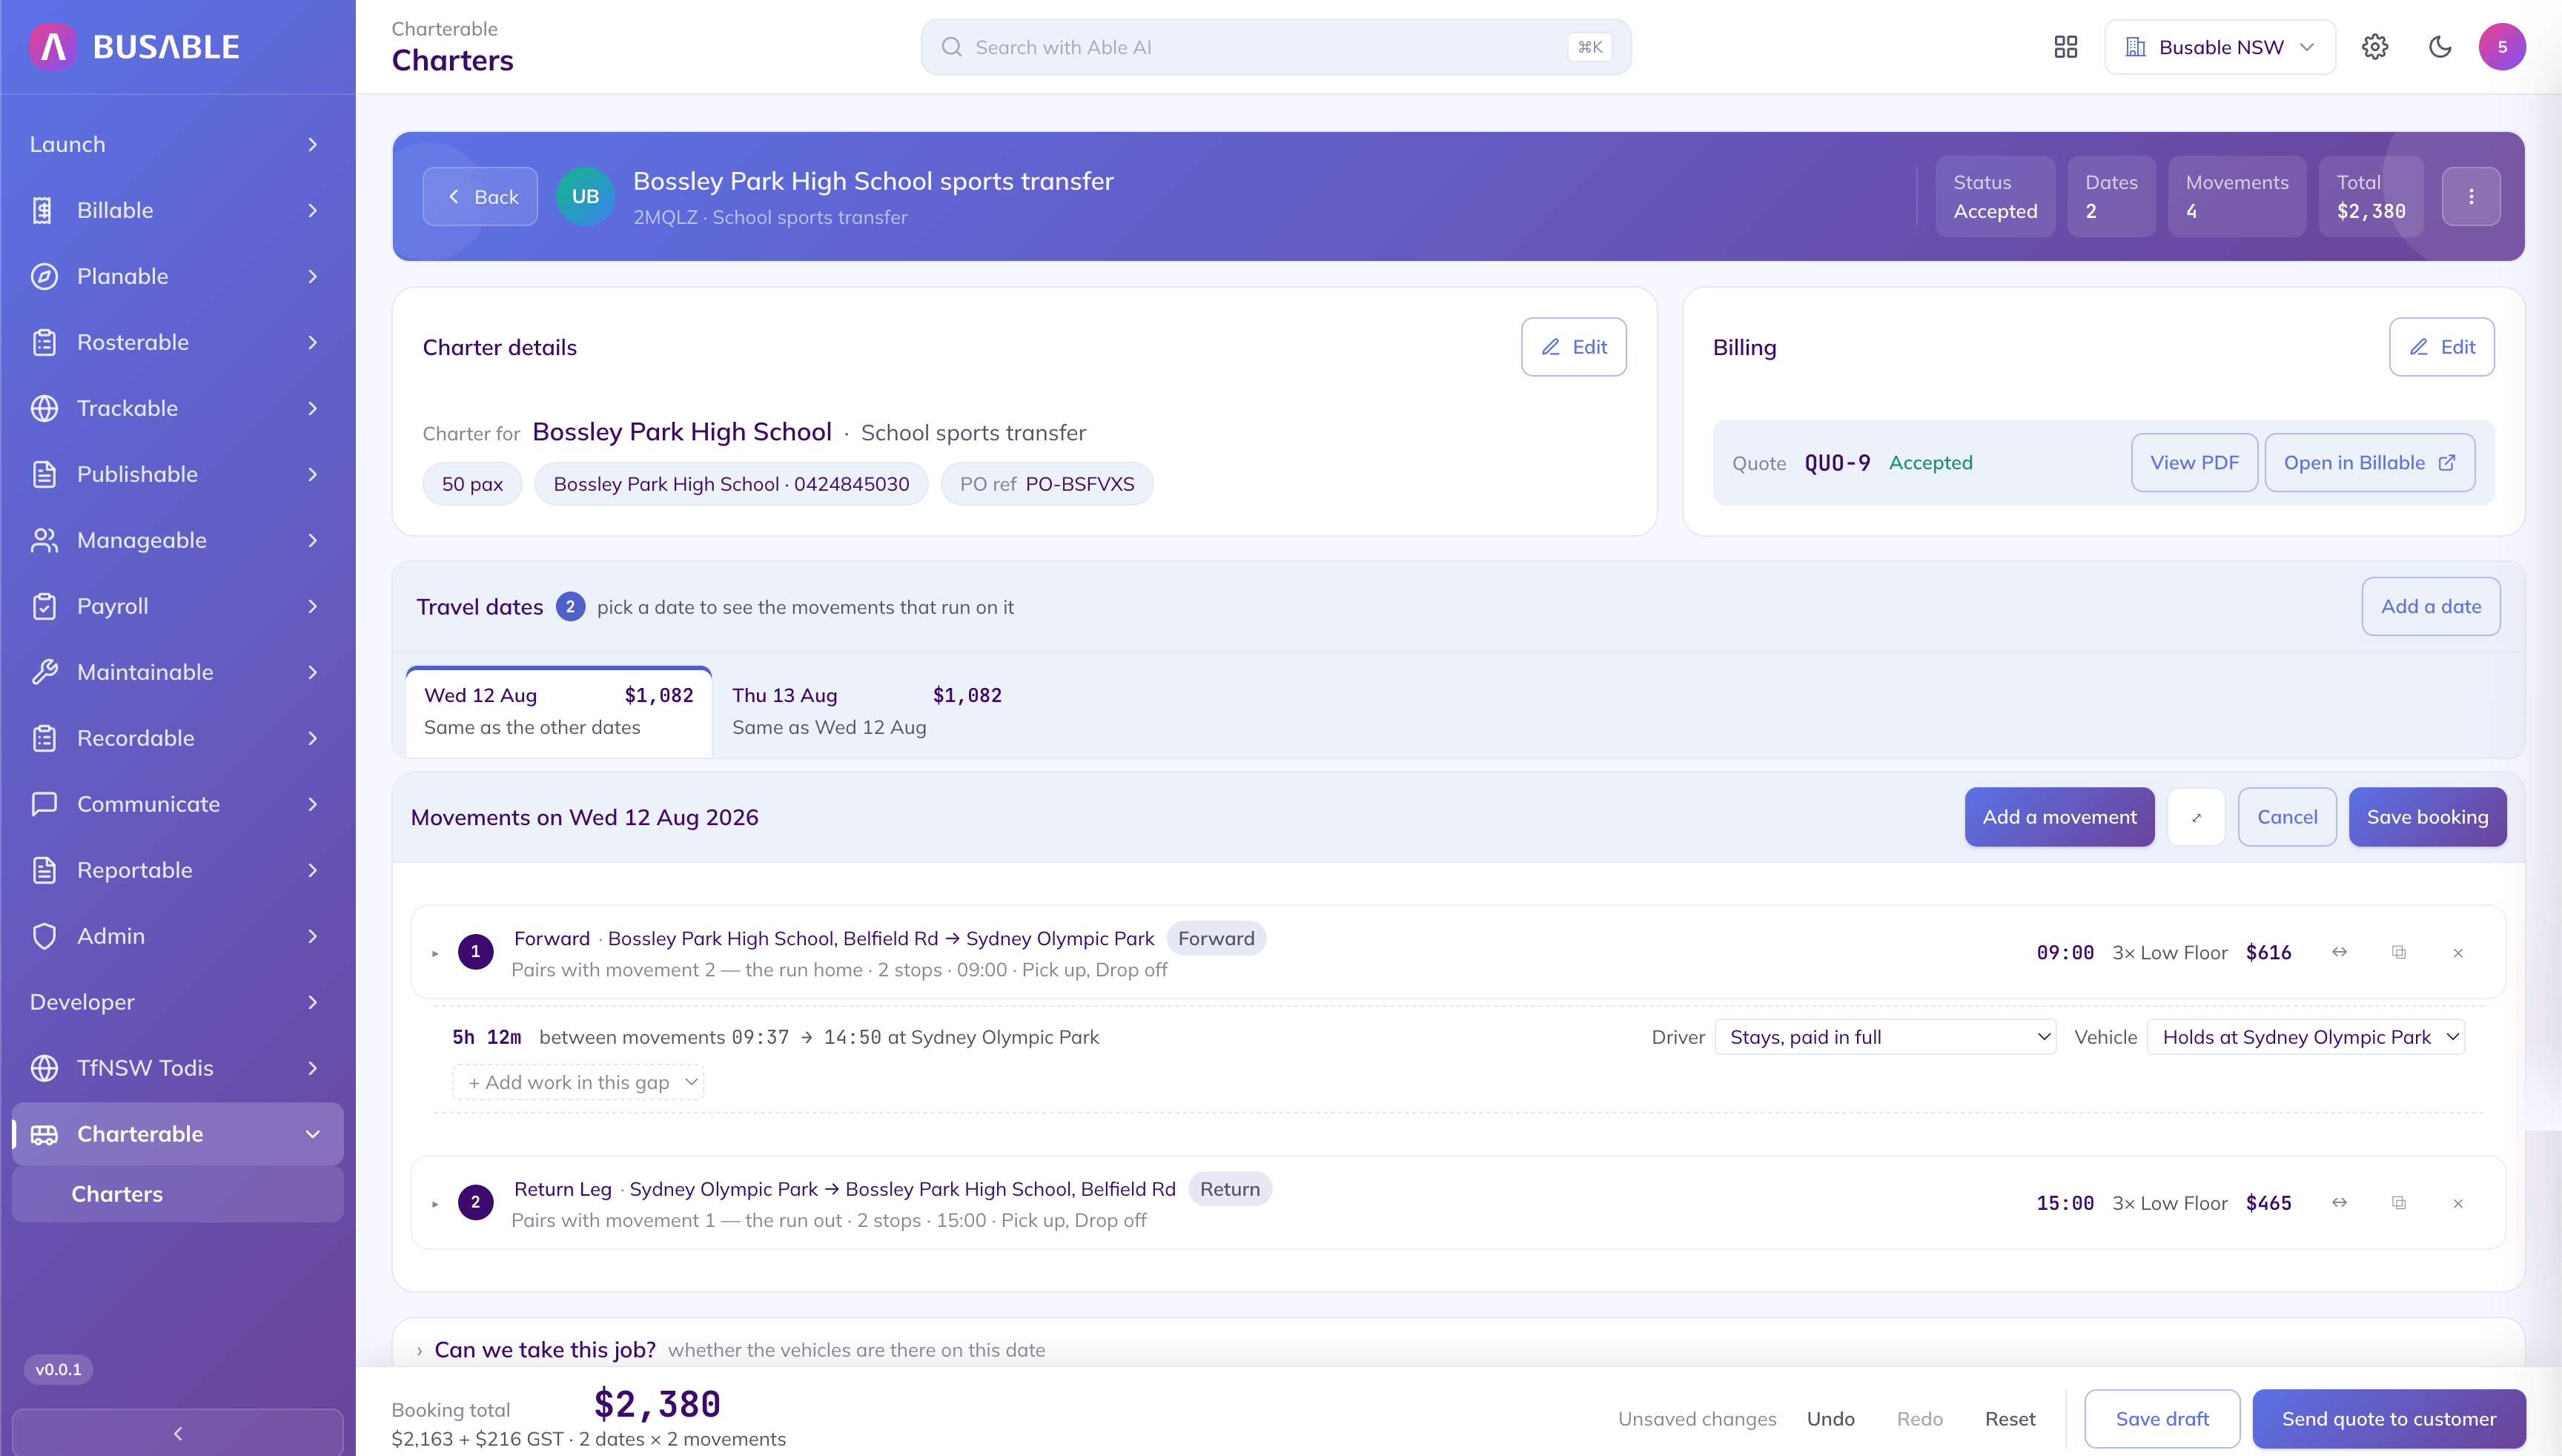Save booking button

click(x=2427, y=817)
